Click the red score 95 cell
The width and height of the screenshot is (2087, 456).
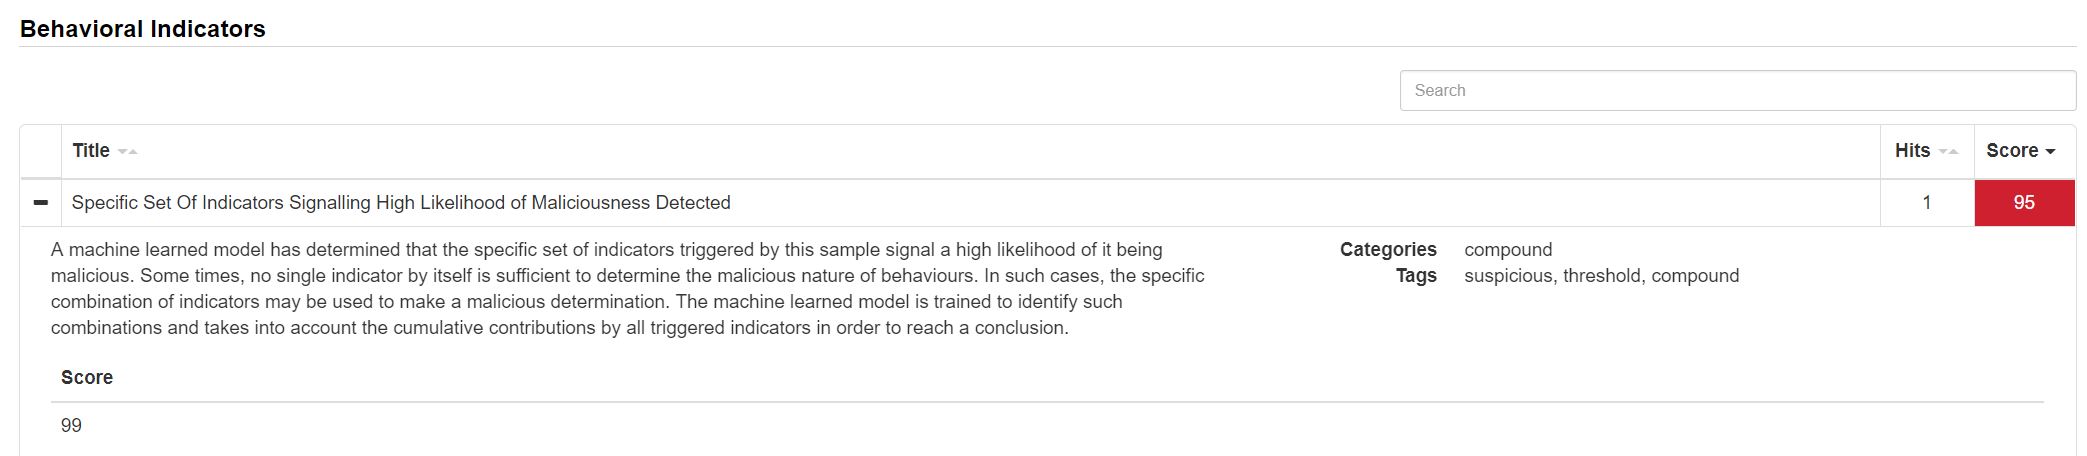[2024, 203]
